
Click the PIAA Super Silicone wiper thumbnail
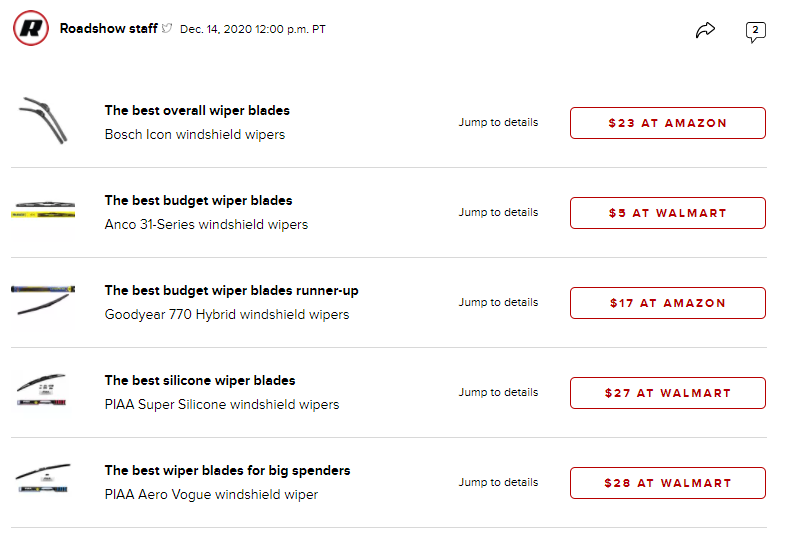42,391
